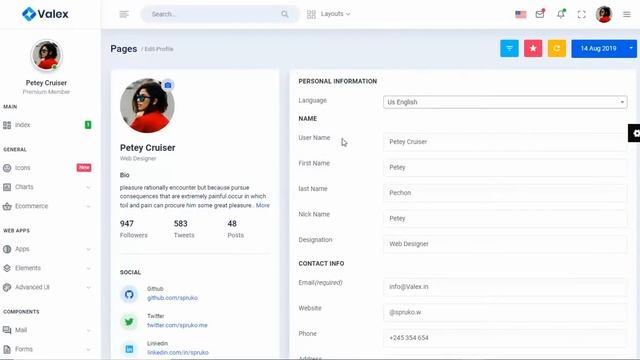
Task: Expand the Mail sidebar menu
Action: pyautogui.click(x=47, y=330)
